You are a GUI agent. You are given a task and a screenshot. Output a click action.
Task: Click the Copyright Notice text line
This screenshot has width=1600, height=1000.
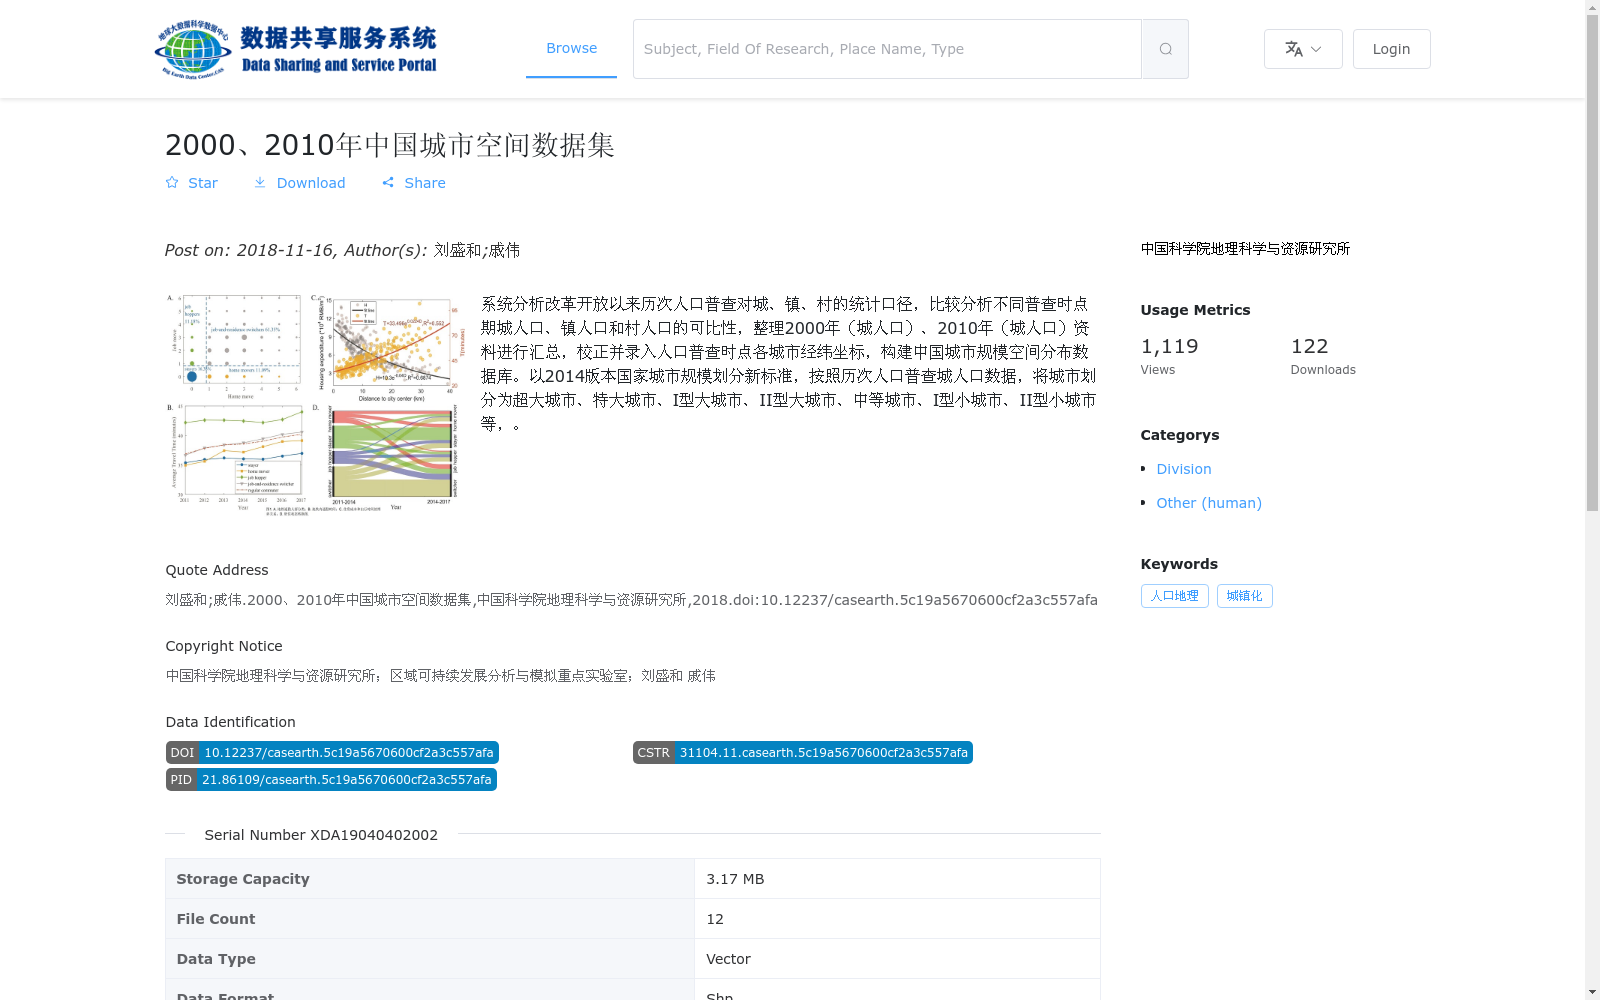[x=441, y=676]
